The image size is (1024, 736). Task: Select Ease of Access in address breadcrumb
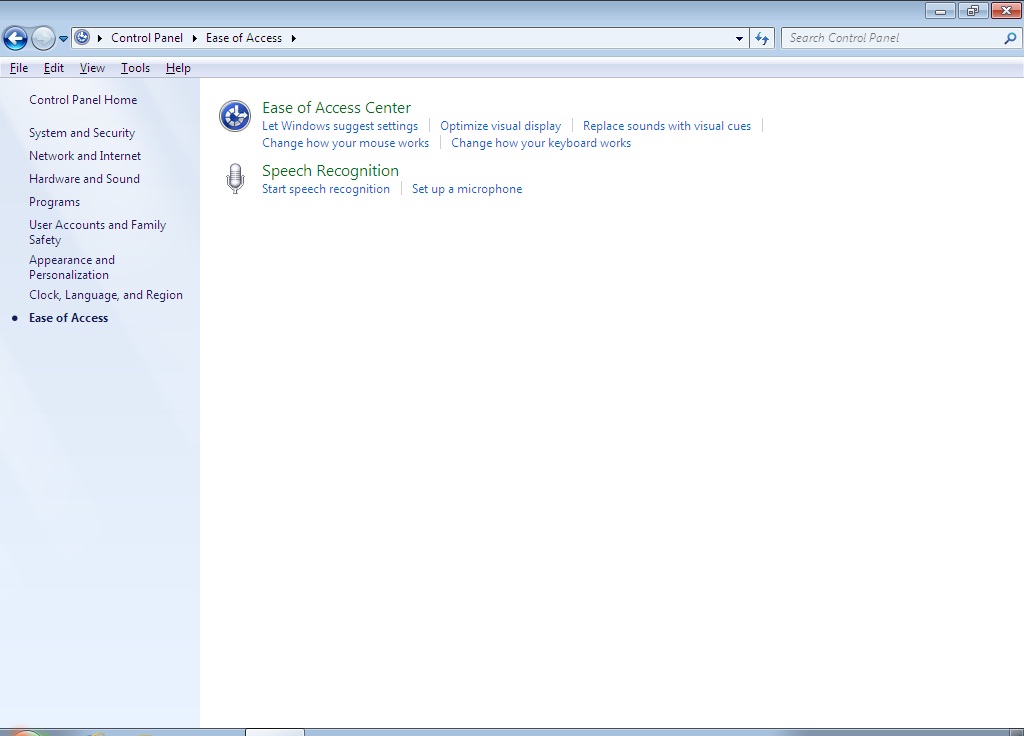244,38
